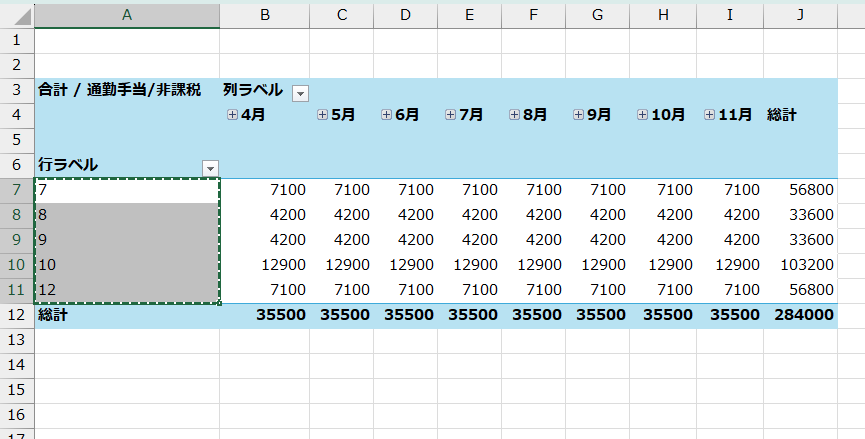
Task: Expand the 8月 month group
Action: click(514, 115)
